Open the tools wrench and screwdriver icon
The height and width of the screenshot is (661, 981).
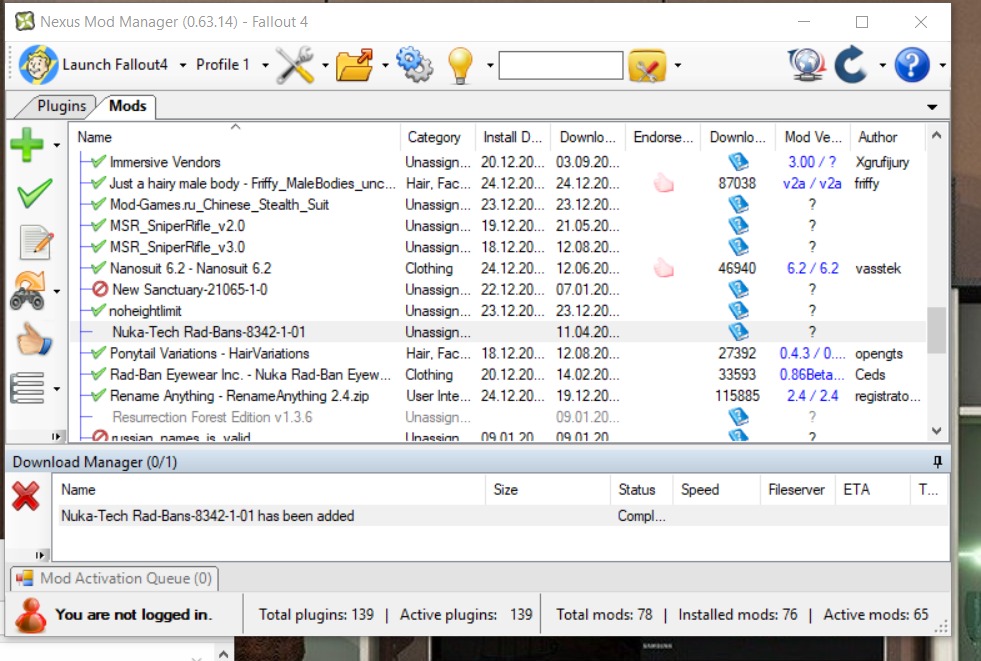click(295, 64)
